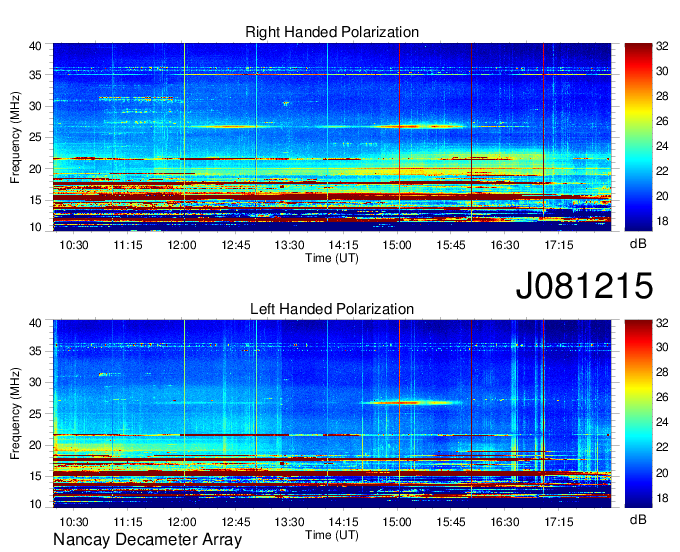Click the "Nancay Decameter Array" caption
680x552 pixels.
coord(147,540)
